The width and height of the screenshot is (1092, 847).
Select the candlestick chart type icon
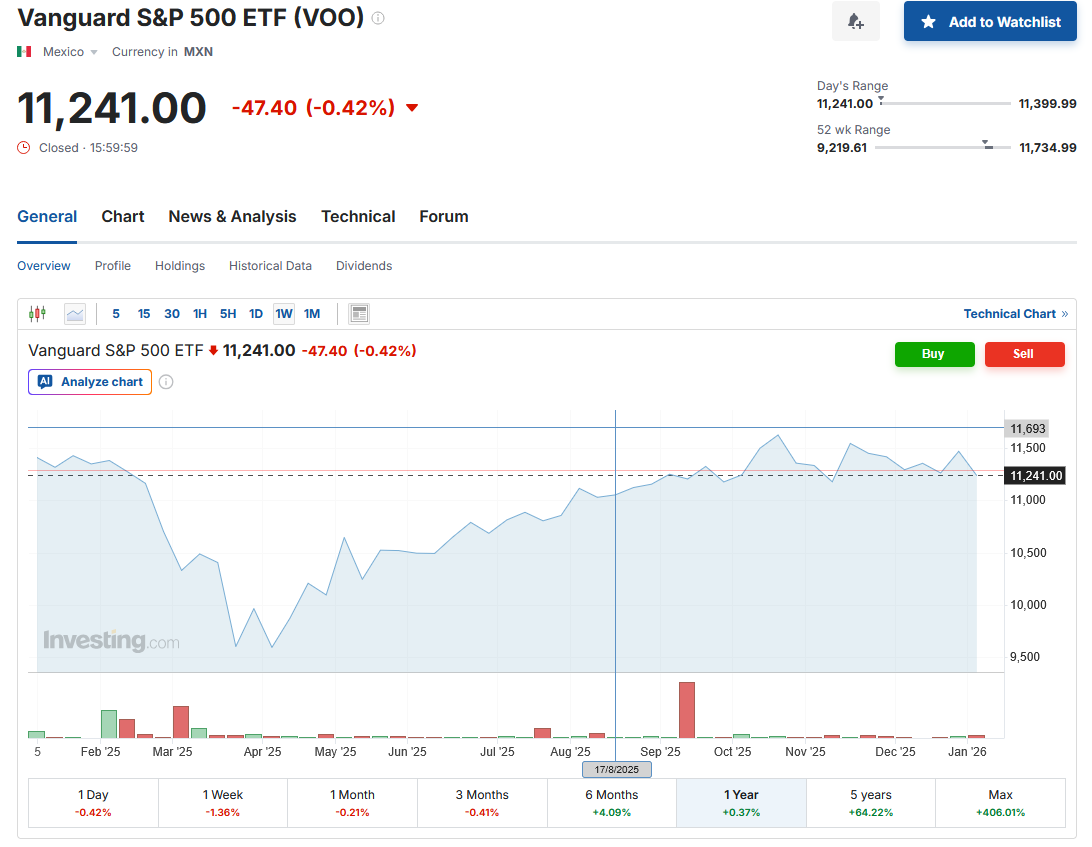coord(38,313)
